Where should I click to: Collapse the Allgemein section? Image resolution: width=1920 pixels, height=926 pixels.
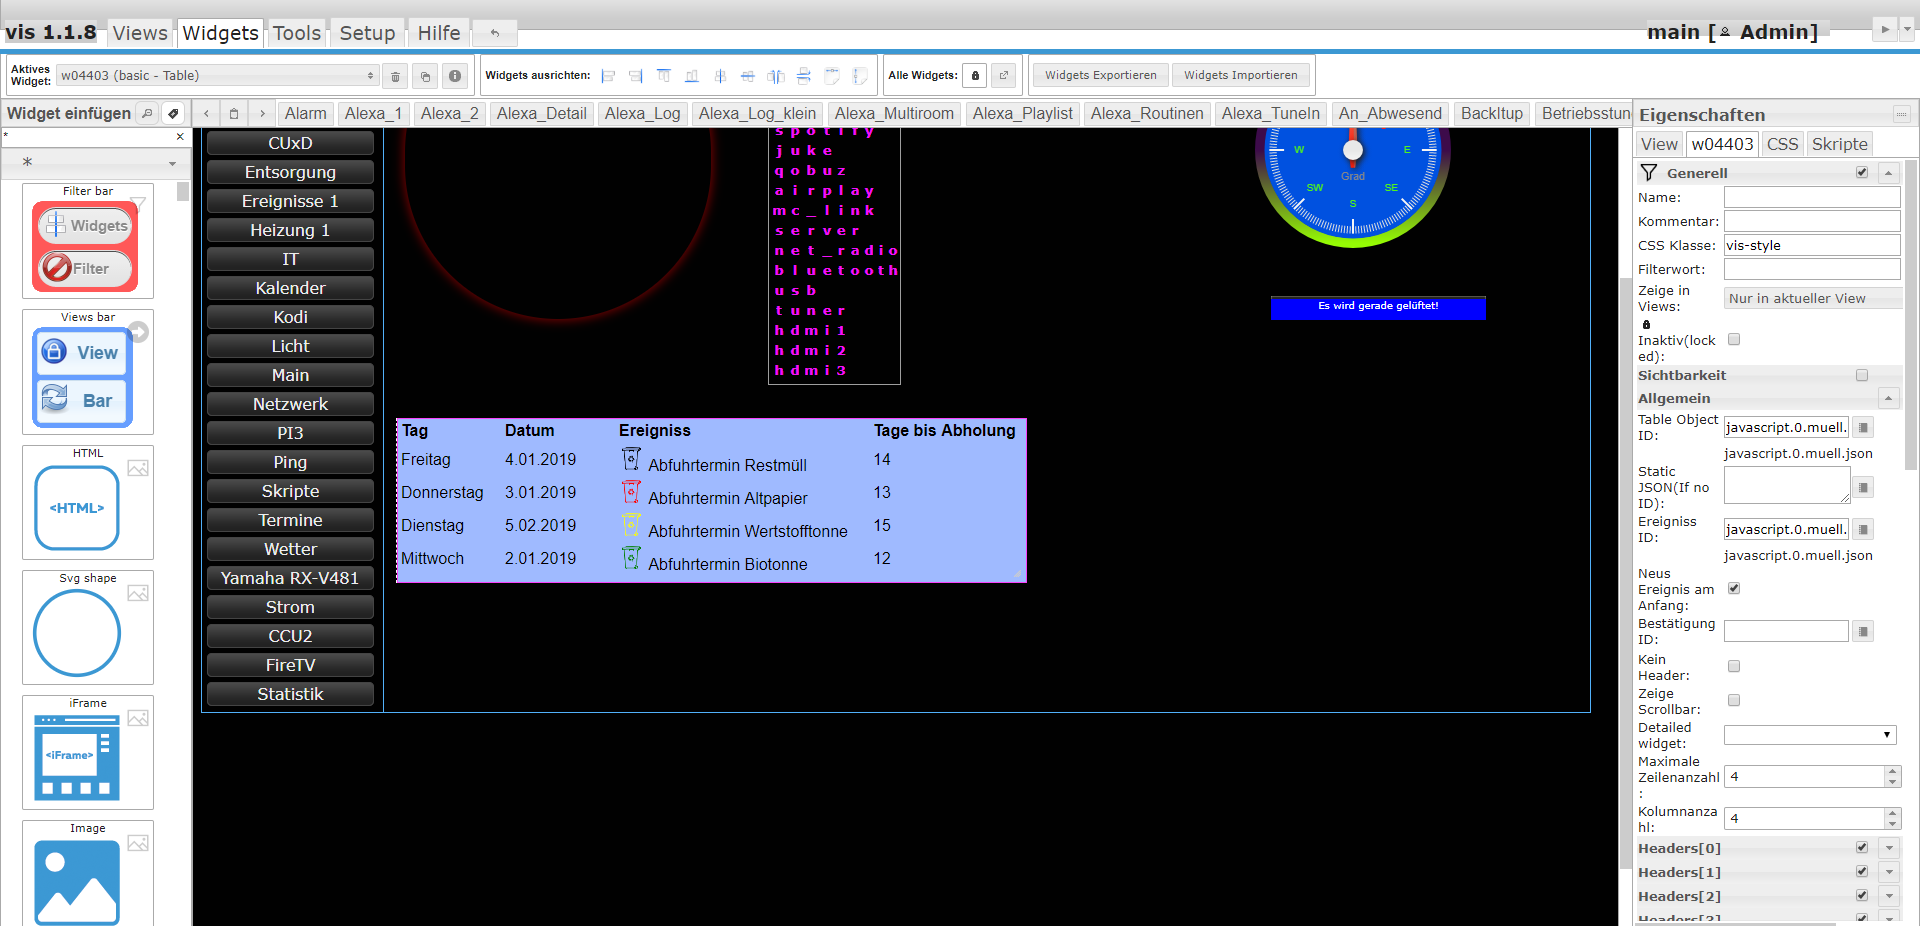[x=1889, y=399]
